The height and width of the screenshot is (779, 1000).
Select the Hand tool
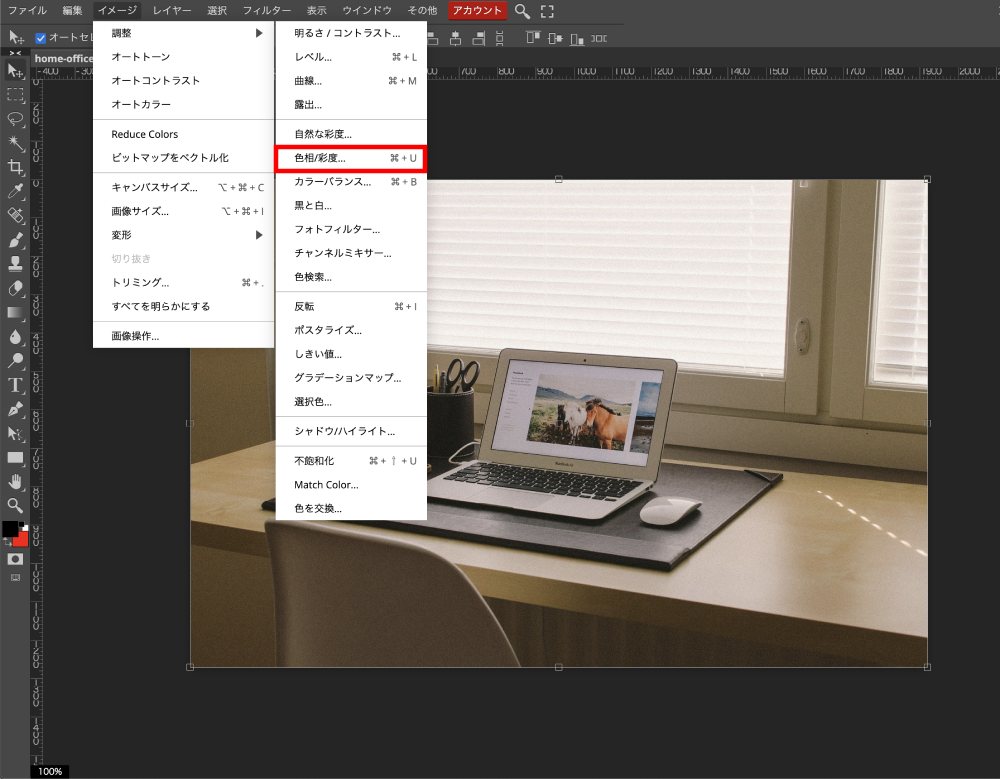tap(15, 482)
